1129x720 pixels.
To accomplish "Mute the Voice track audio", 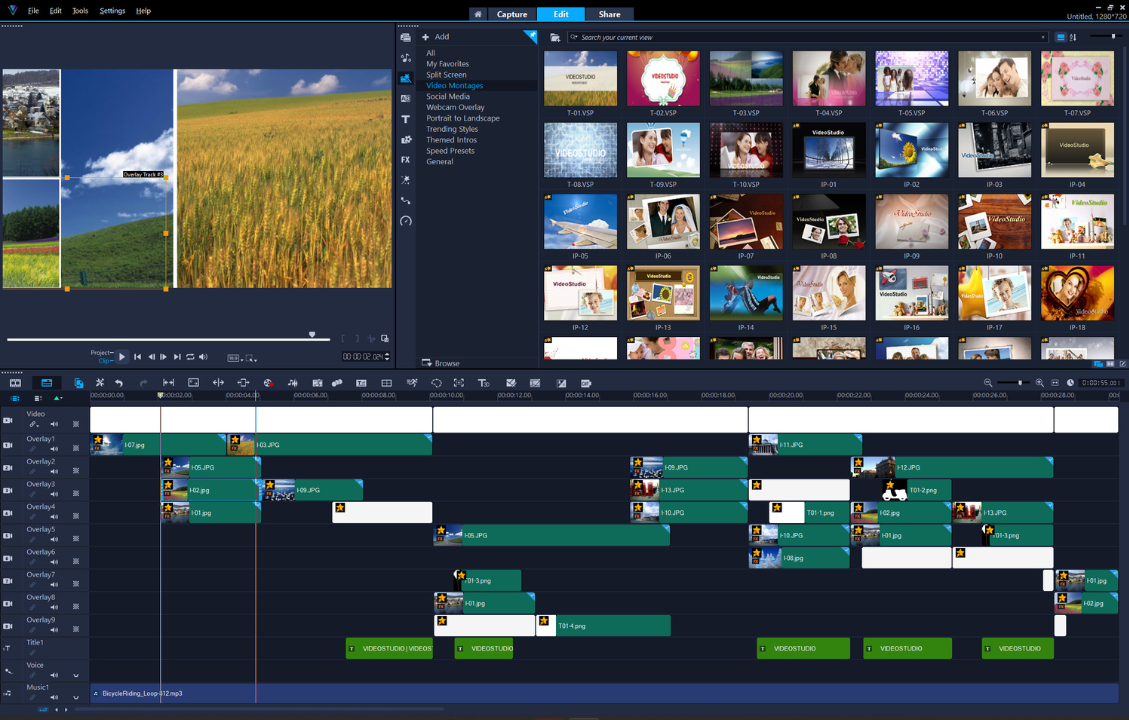I will (54, 675).
